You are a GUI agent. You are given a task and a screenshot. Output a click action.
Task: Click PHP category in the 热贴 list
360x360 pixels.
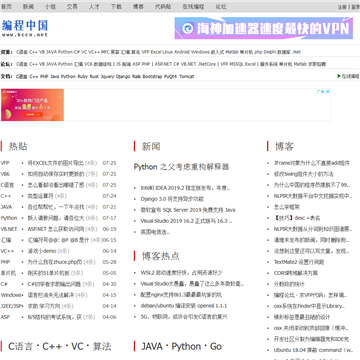5,262
